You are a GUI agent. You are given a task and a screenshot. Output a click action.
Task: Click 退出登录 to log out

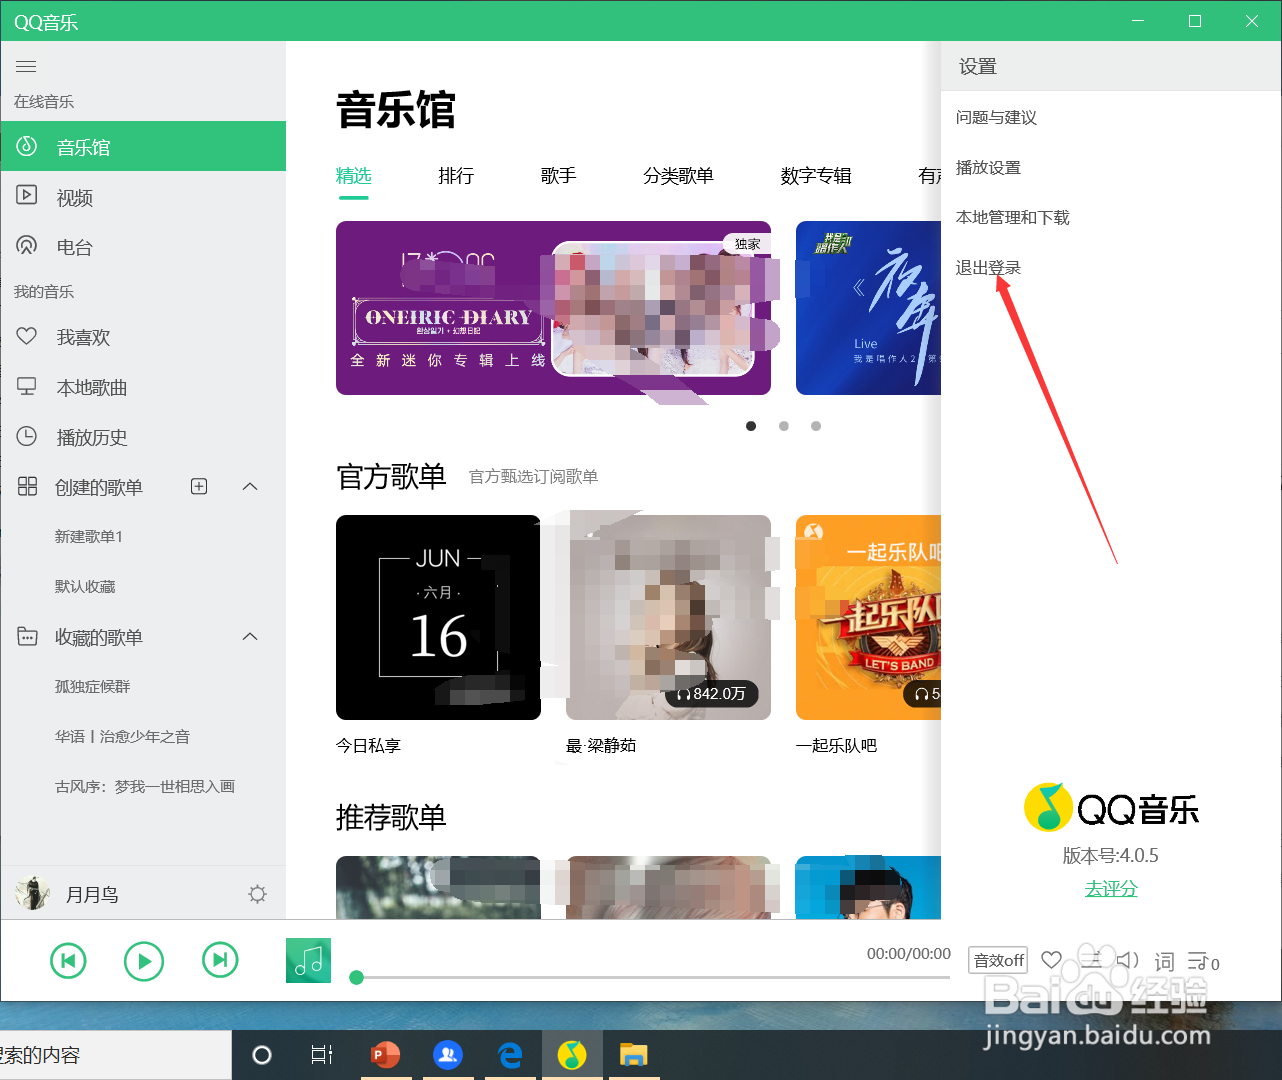(x=988, y=268)
